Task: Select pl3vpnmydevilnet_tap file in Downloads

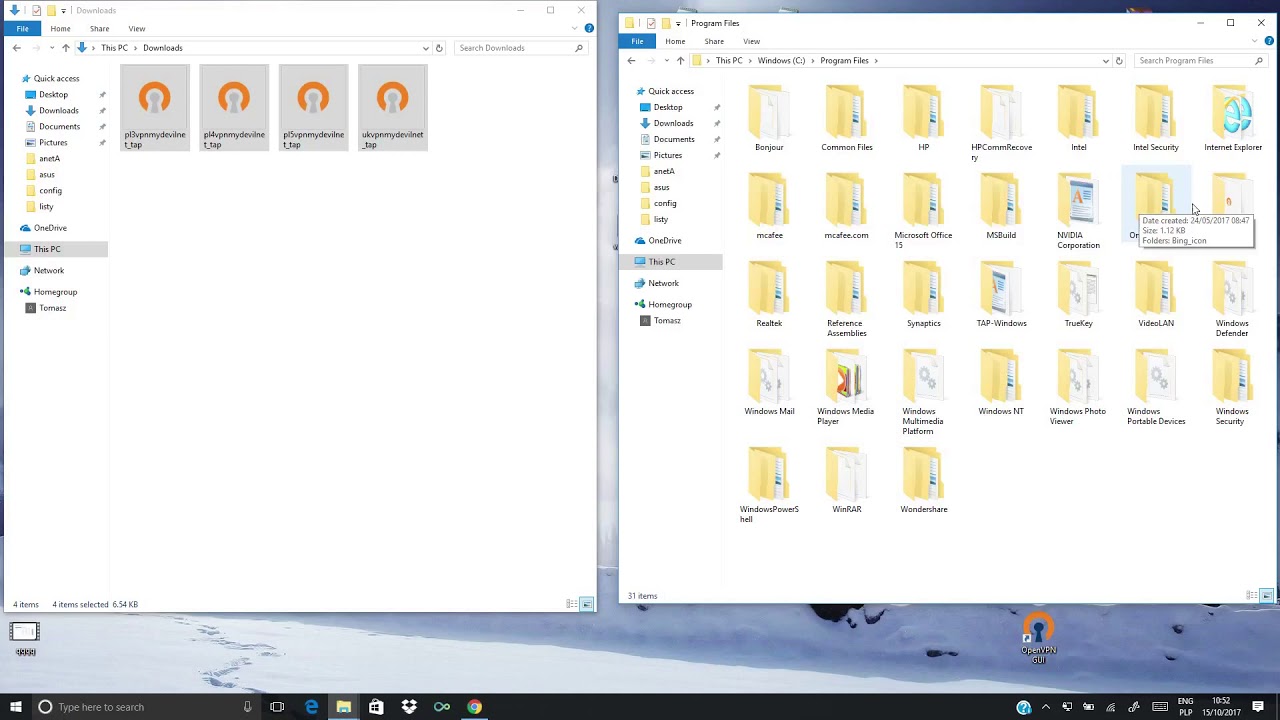Action: coord(154,108)
